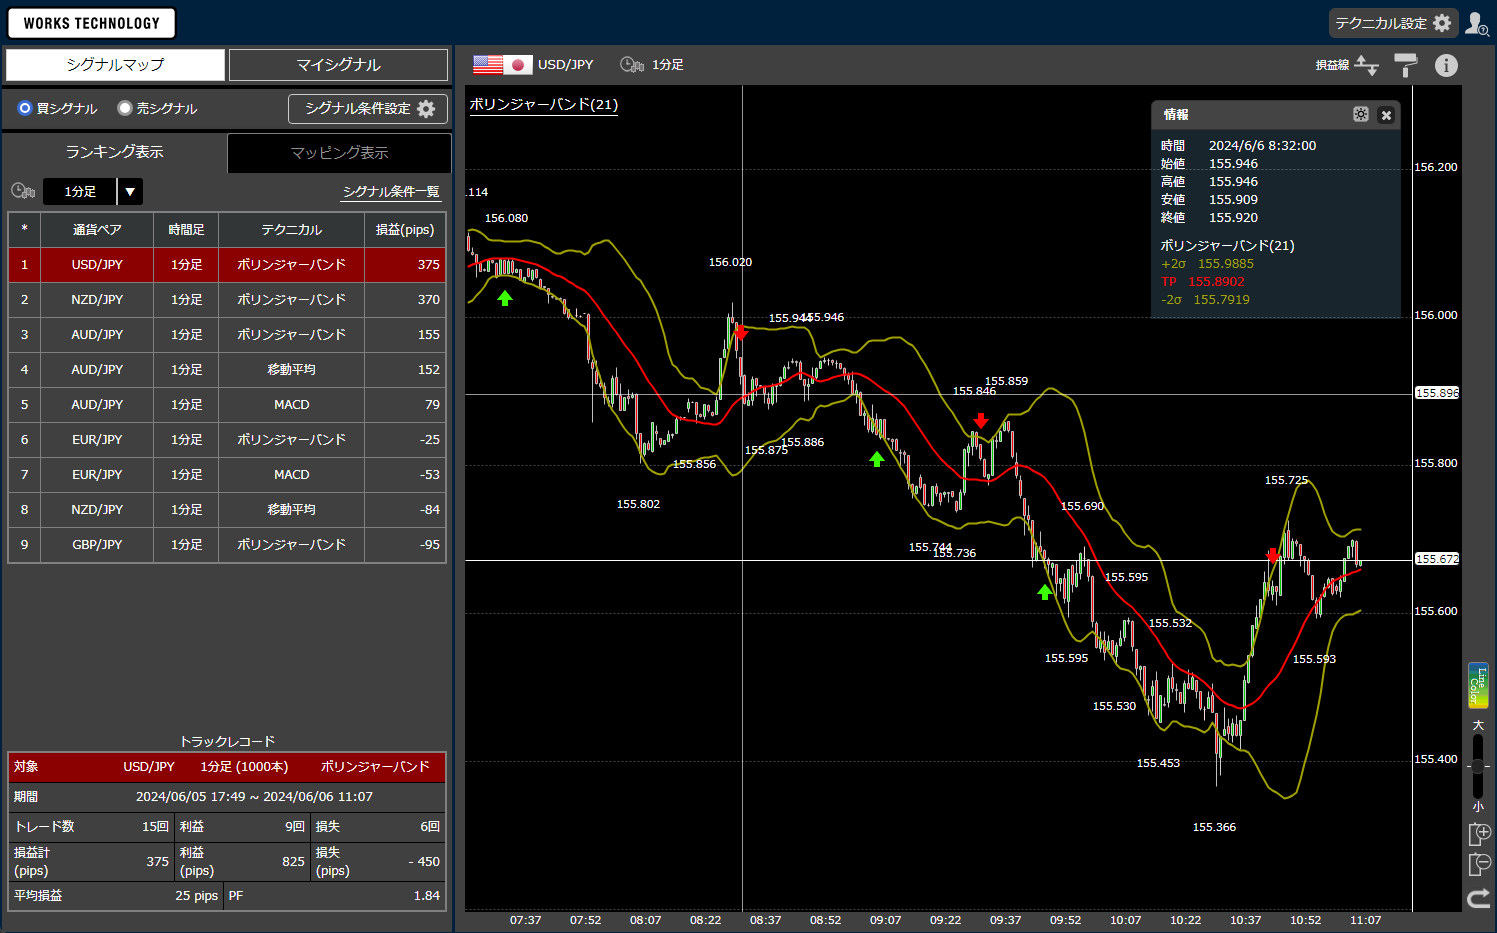Close the 情報 info panel
The image size is (1497, 933).
[x=1386, y=115]
